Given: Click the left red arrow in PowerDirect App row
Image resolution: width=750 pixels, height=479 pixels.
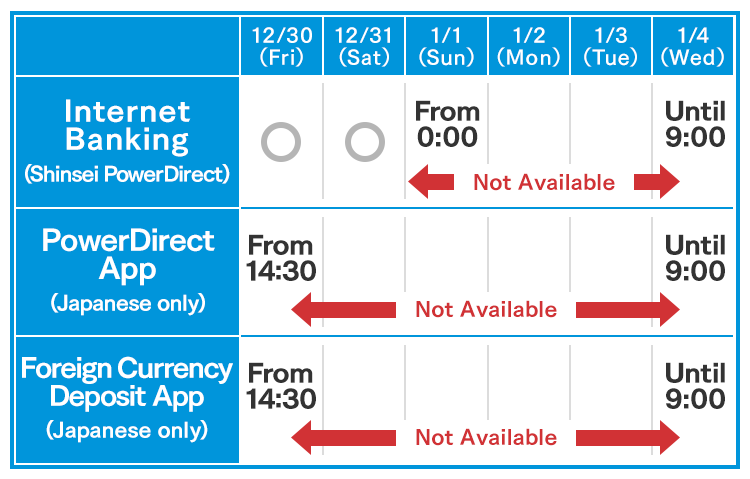Looking at the screenshot, I should 346,310.
